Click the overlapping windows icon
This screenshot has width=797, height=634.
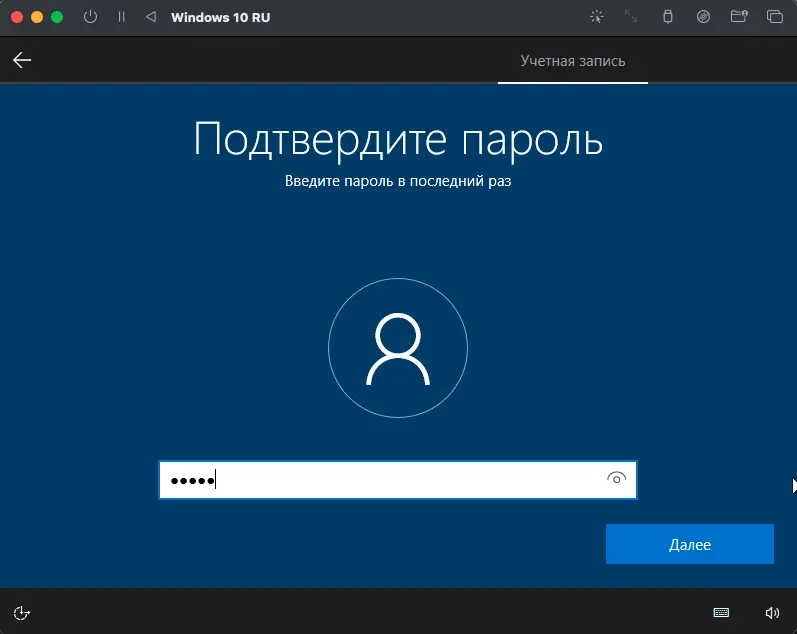click(x=775, y=17)
